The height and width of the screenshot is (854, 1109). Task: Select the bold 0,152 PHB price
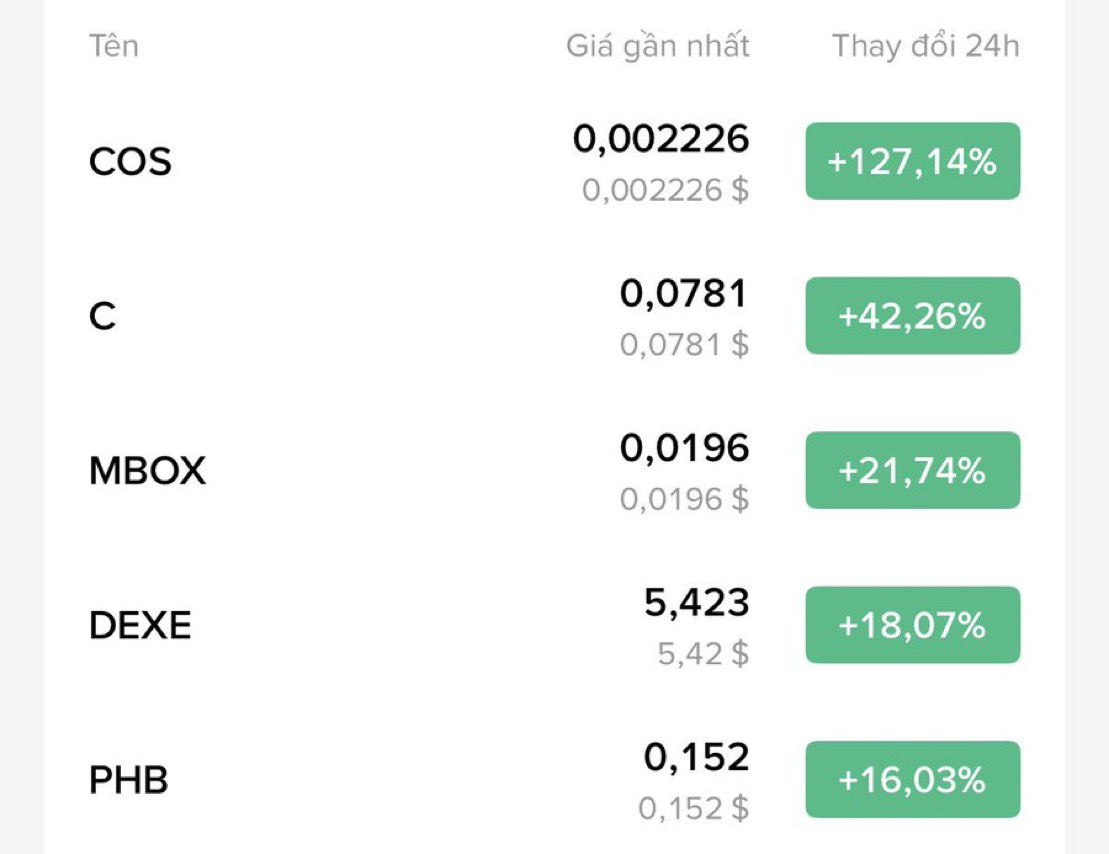click(x=696, y=758)
